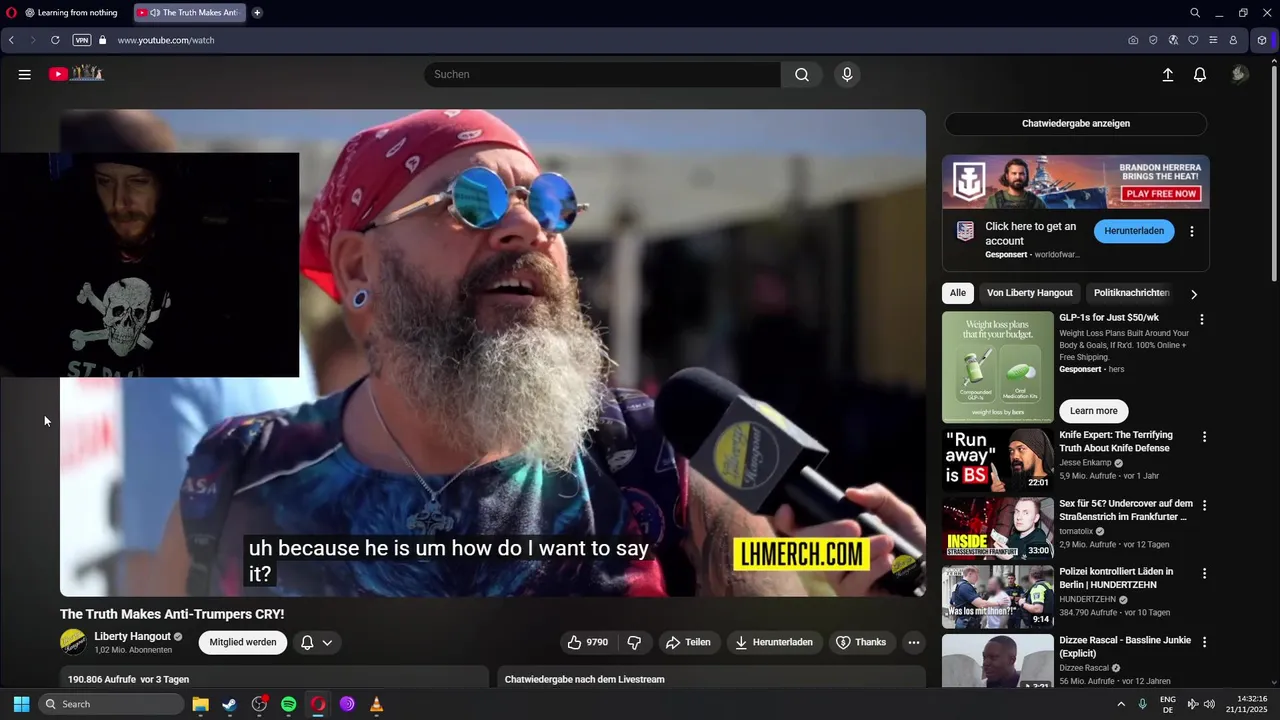Click Herunterladen on World of Warships ad
This screenshot has width=1280, height=720.
click(1134, 231)
